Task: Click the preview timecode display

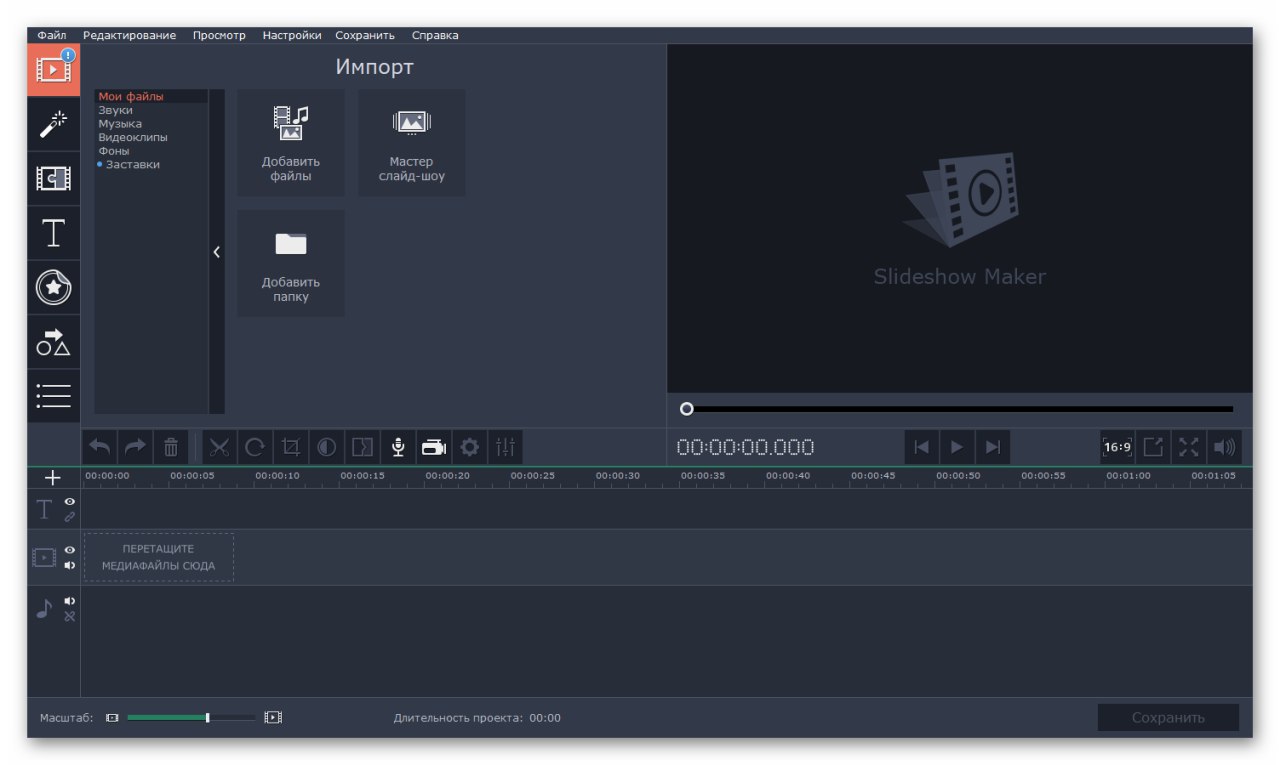Action: point(745,447)
